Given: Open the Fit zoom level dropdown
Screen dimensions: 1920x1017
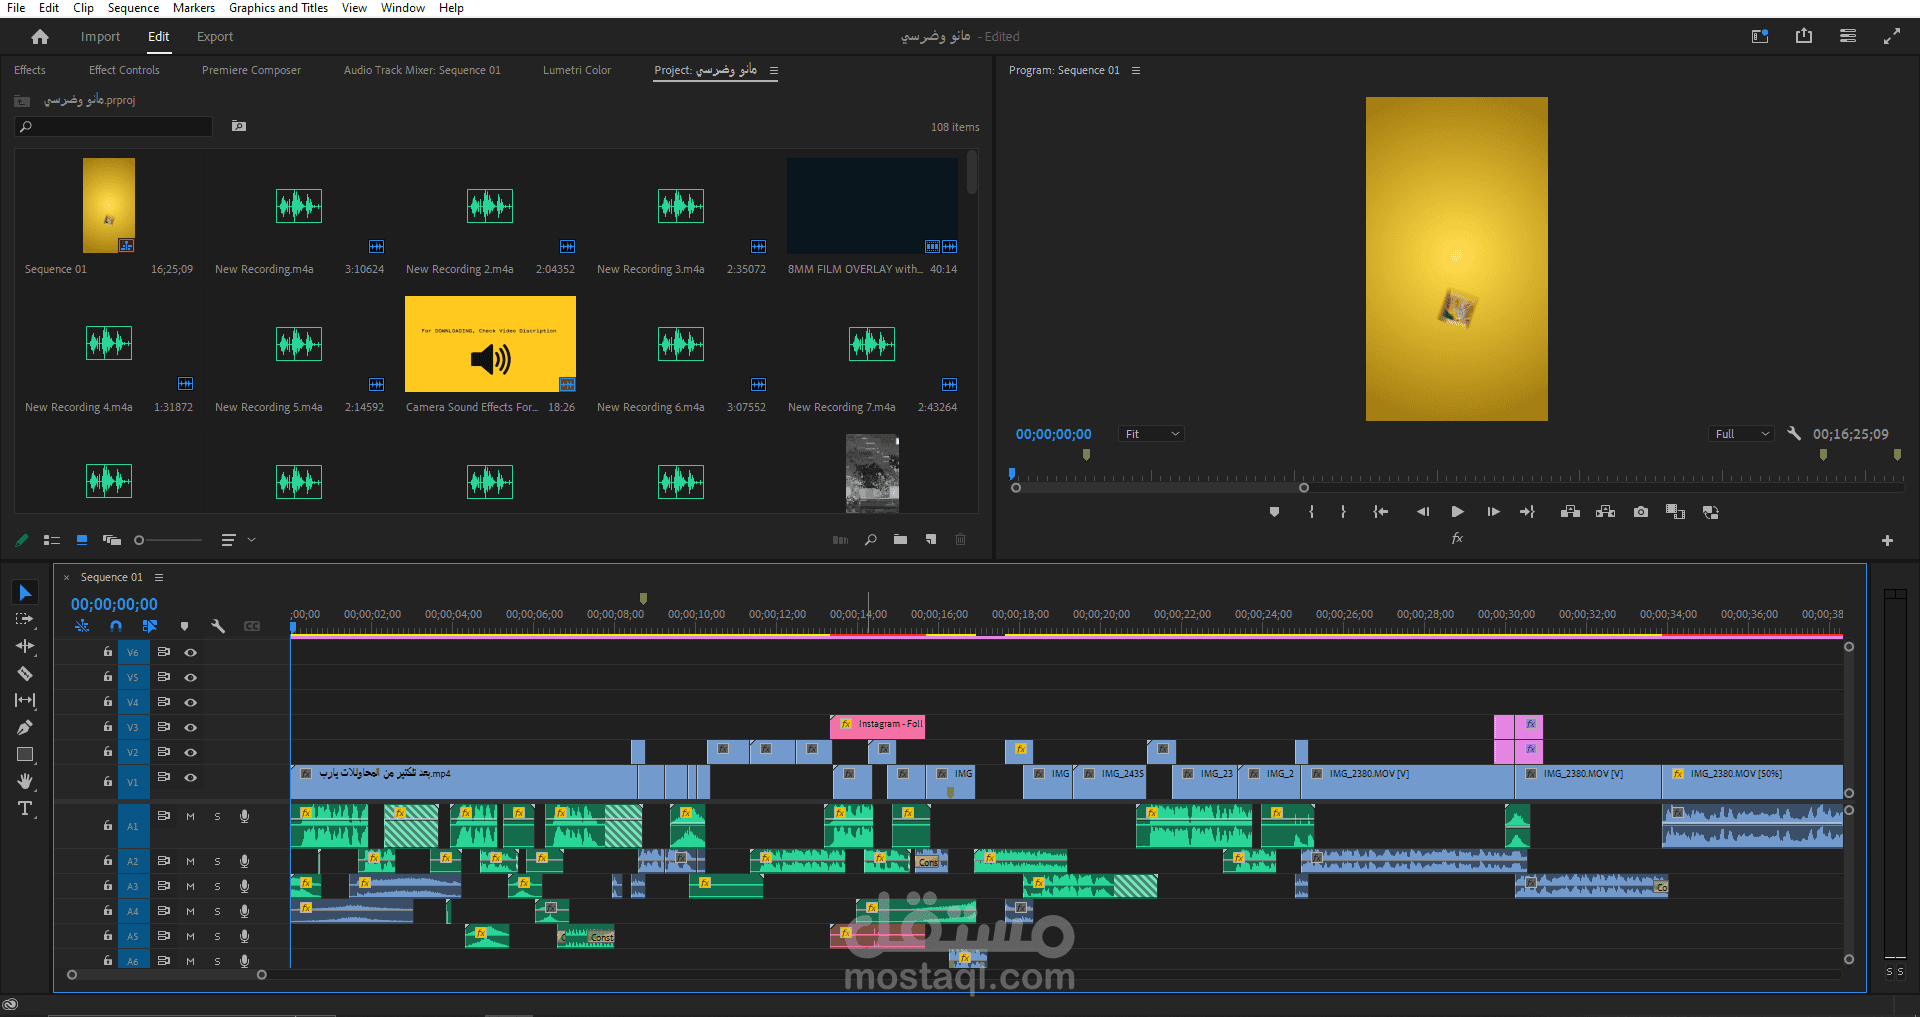Looking at the screenshot, I should [1151, 434].
